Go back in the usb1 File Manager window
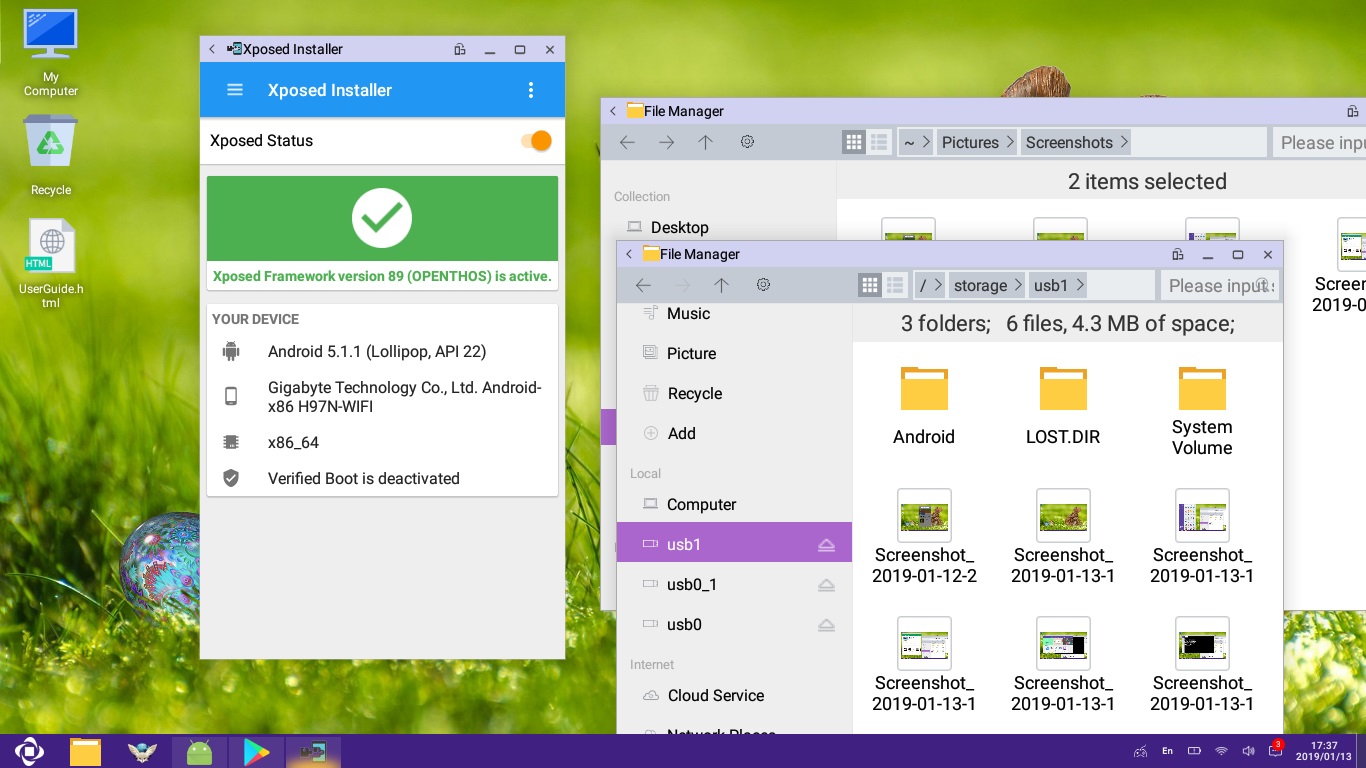Screen dimensions: 1366x768 pos(643,285)
